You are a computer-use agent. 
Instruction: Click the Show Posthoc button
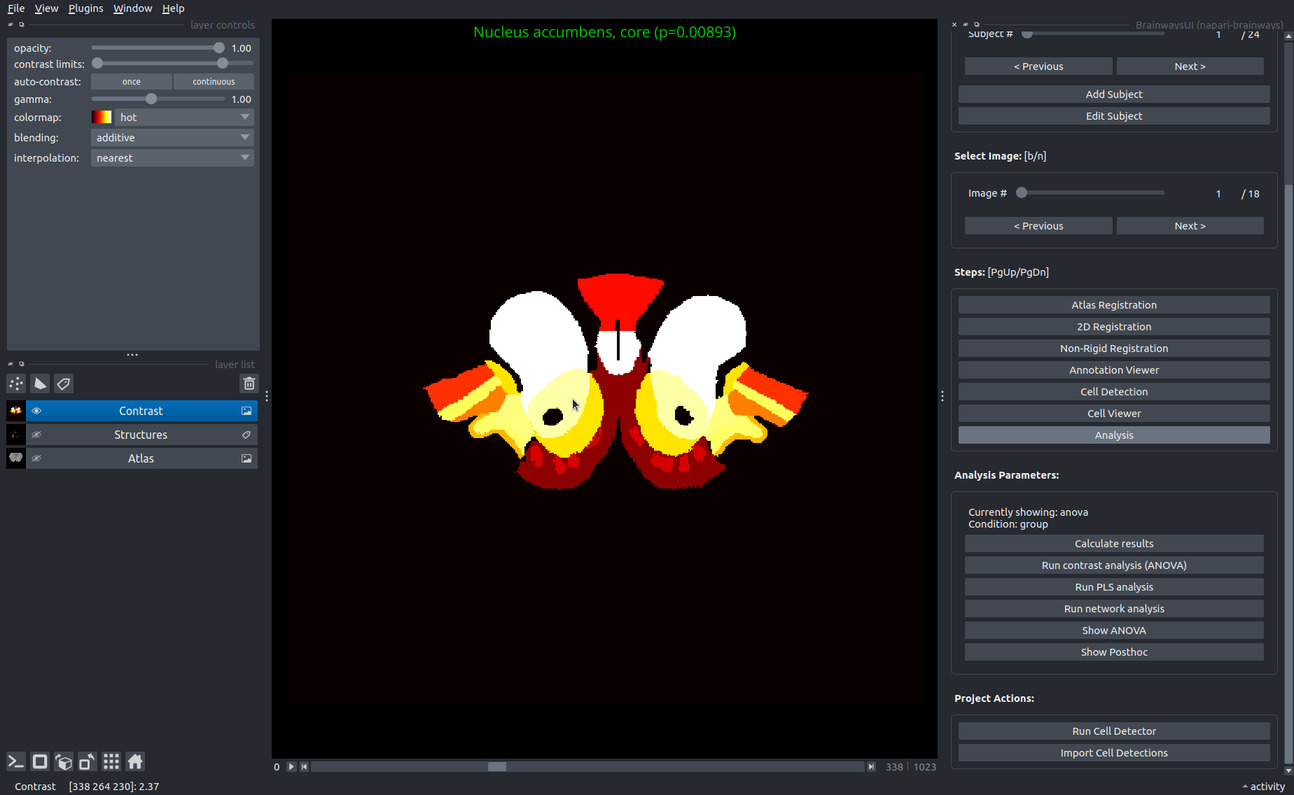tap(1114, 652)
